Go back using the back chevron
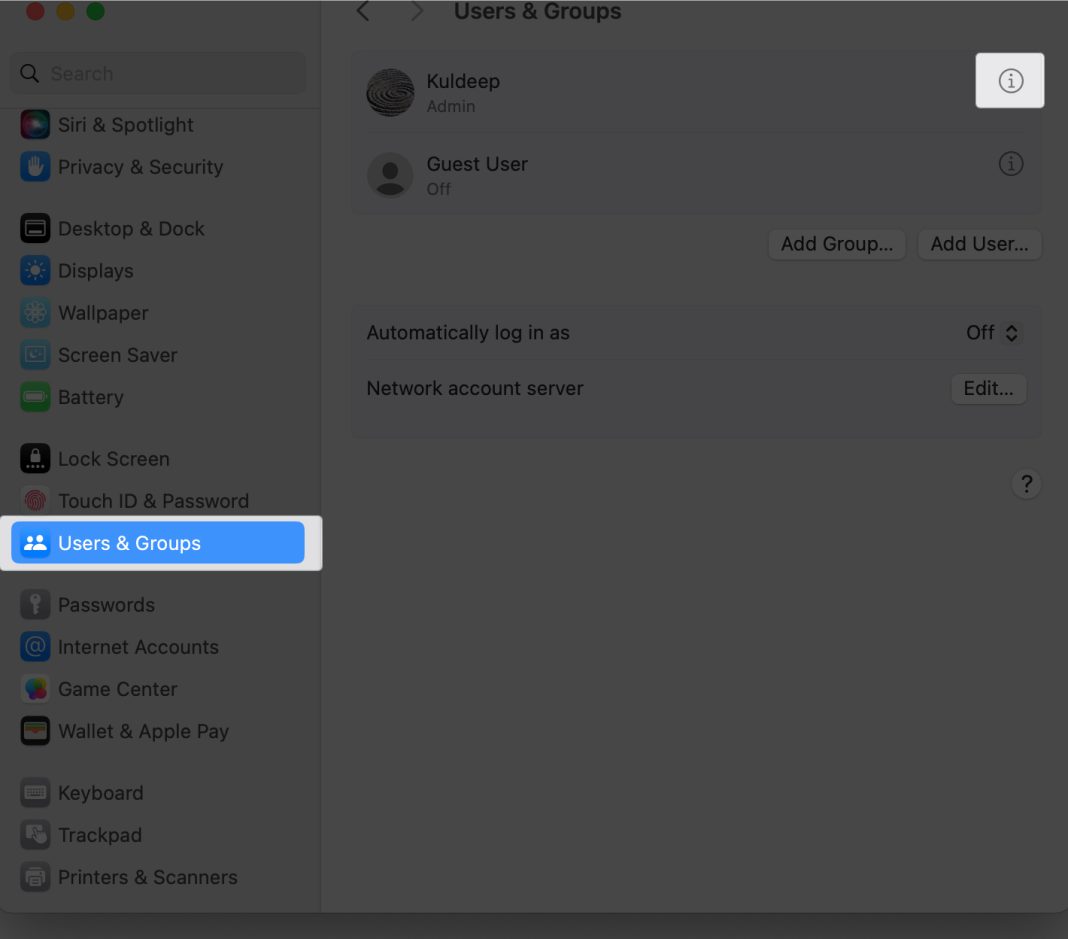This screenshot has width=1068, height=939. click(363, 12)
